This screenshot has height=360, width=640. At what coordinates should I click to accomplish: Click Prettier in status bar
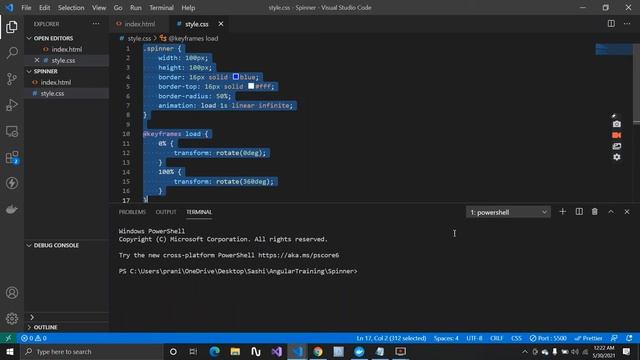point(588,338)
